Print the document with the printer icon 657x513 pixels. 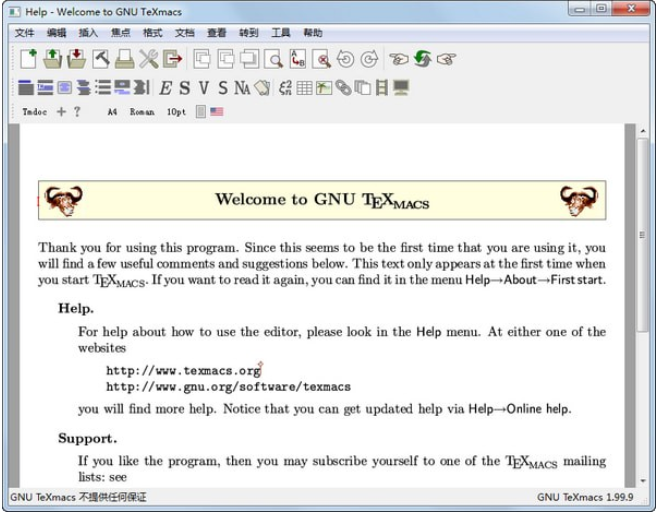[x=124, y=59]
